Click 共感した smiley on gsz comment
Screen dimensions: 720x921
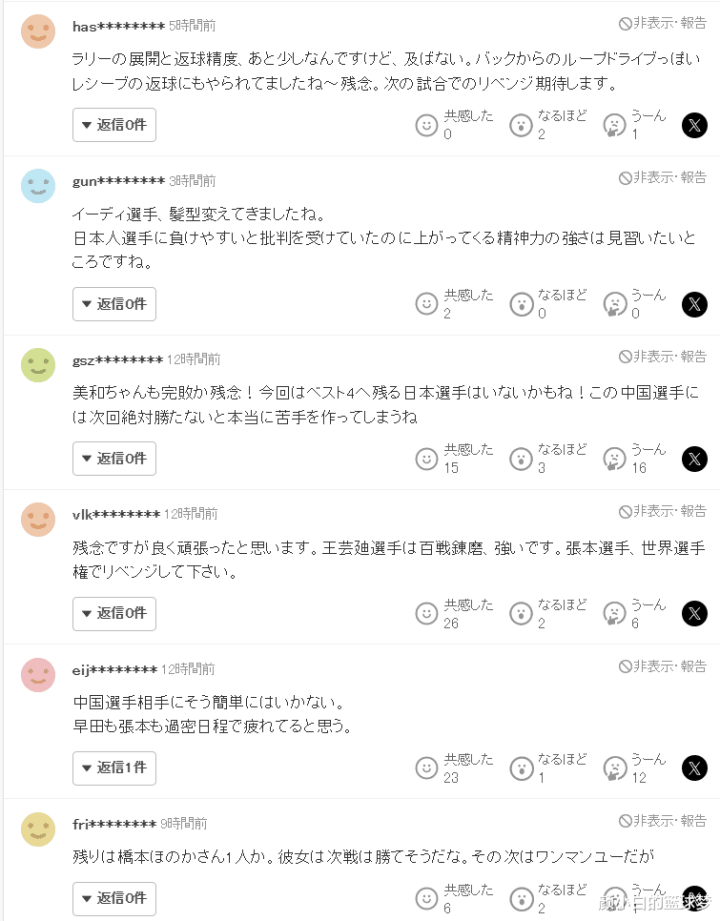[x=427, y=459]
